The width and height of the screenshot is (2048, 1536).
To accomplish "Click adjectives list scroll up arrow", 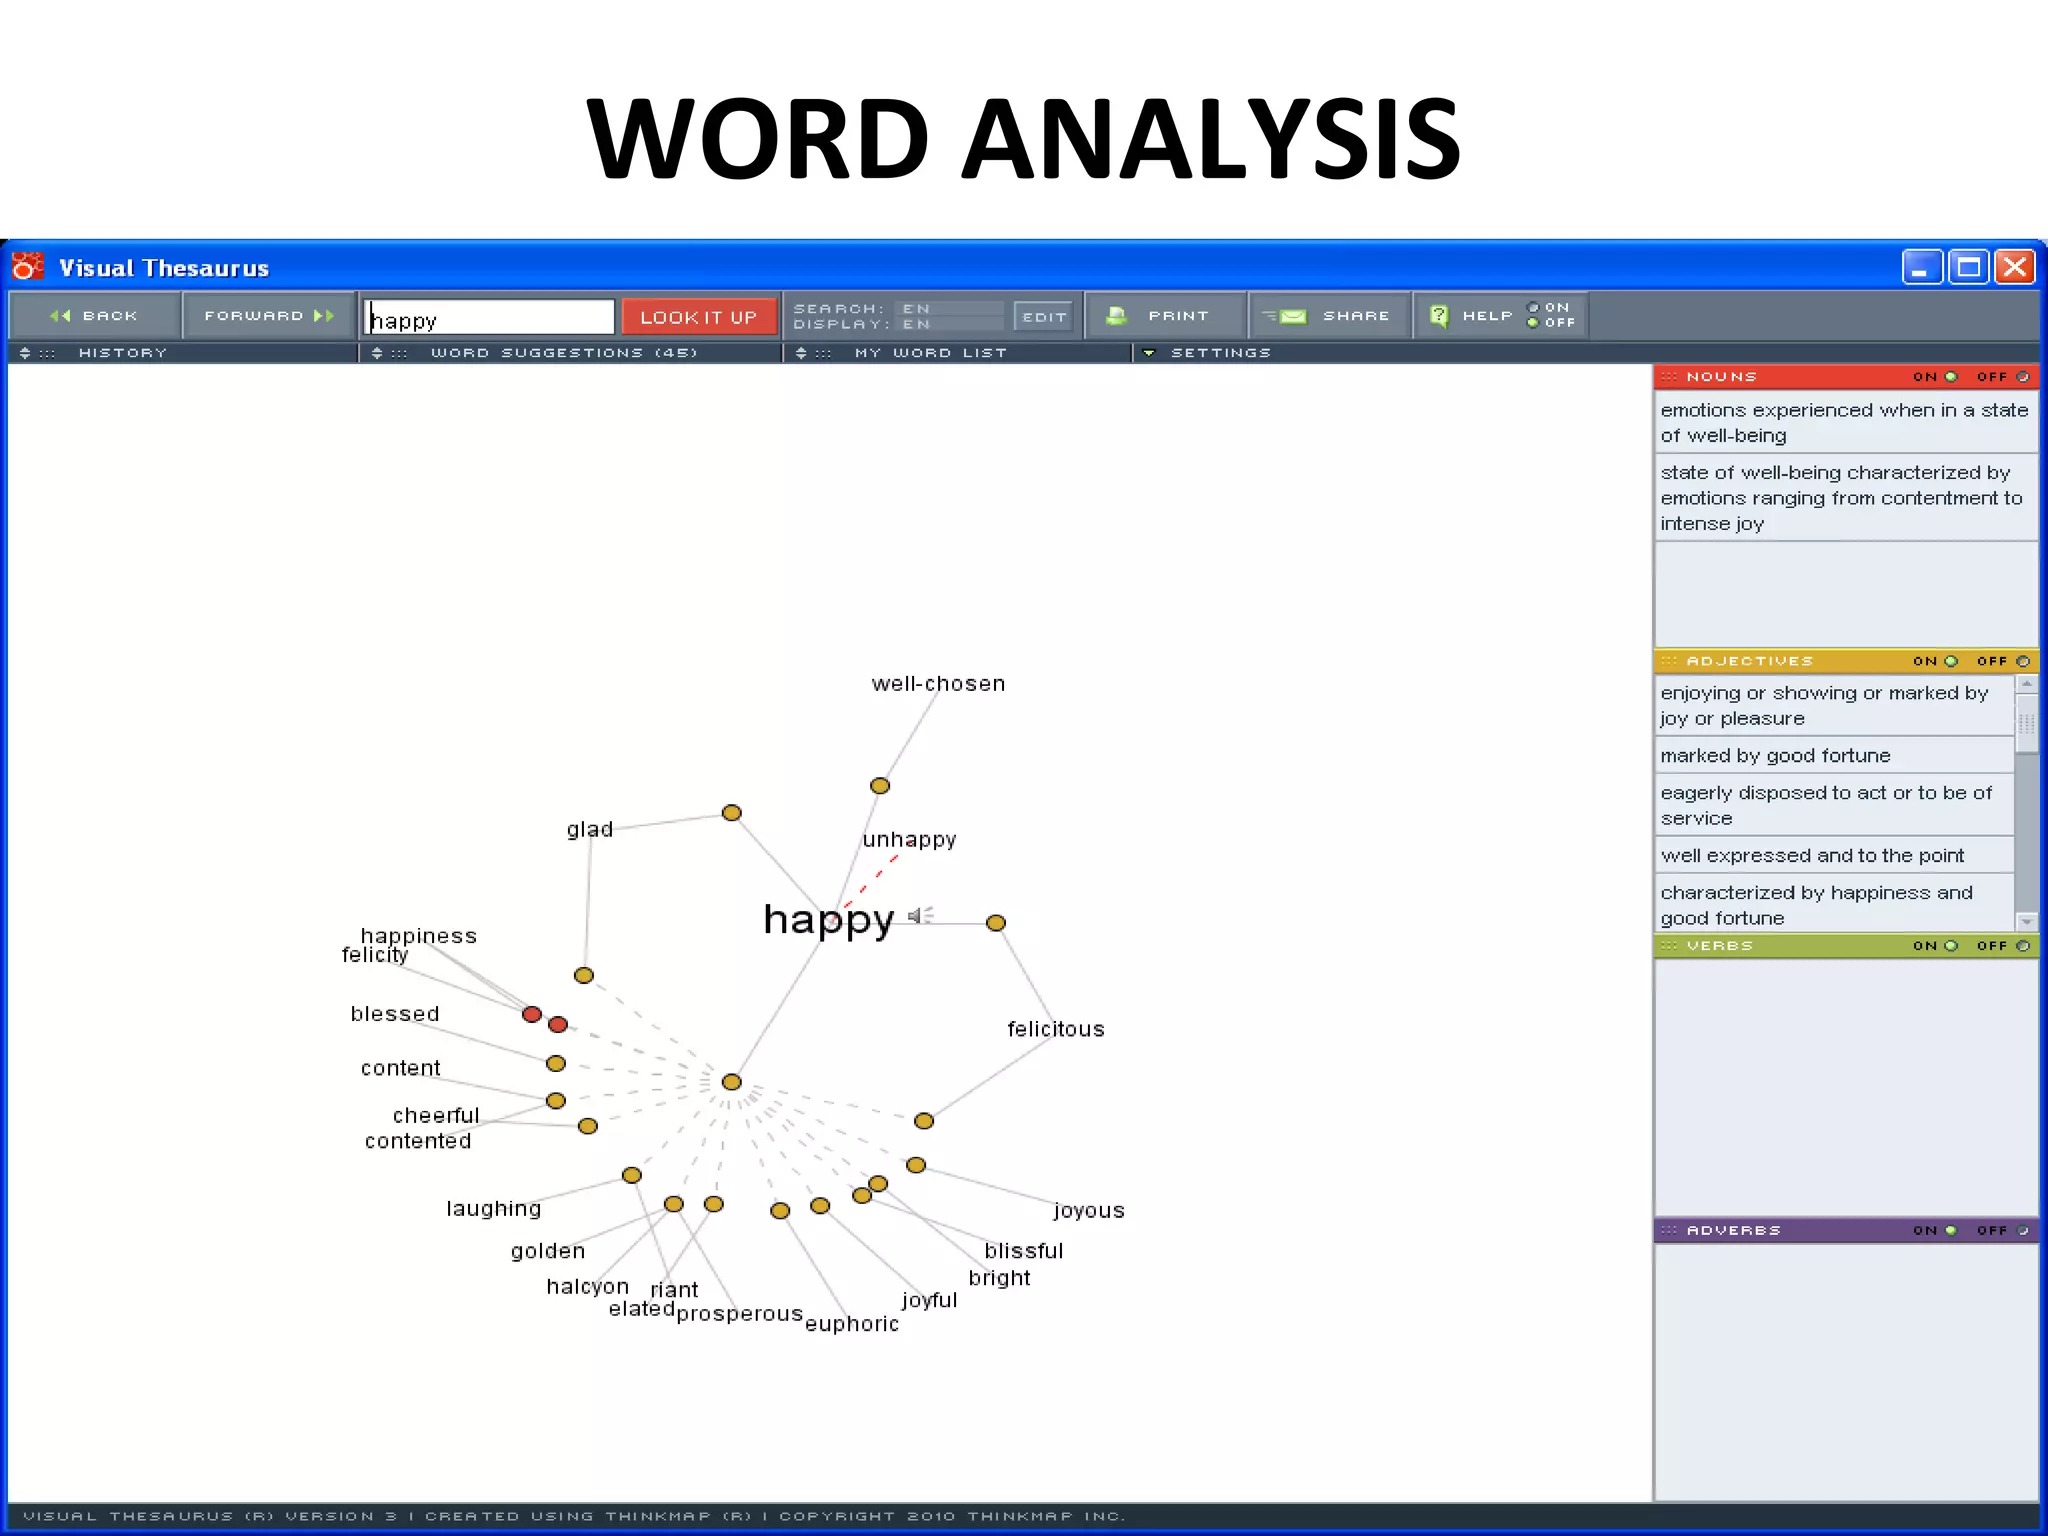I will [x=2027, y=684].
